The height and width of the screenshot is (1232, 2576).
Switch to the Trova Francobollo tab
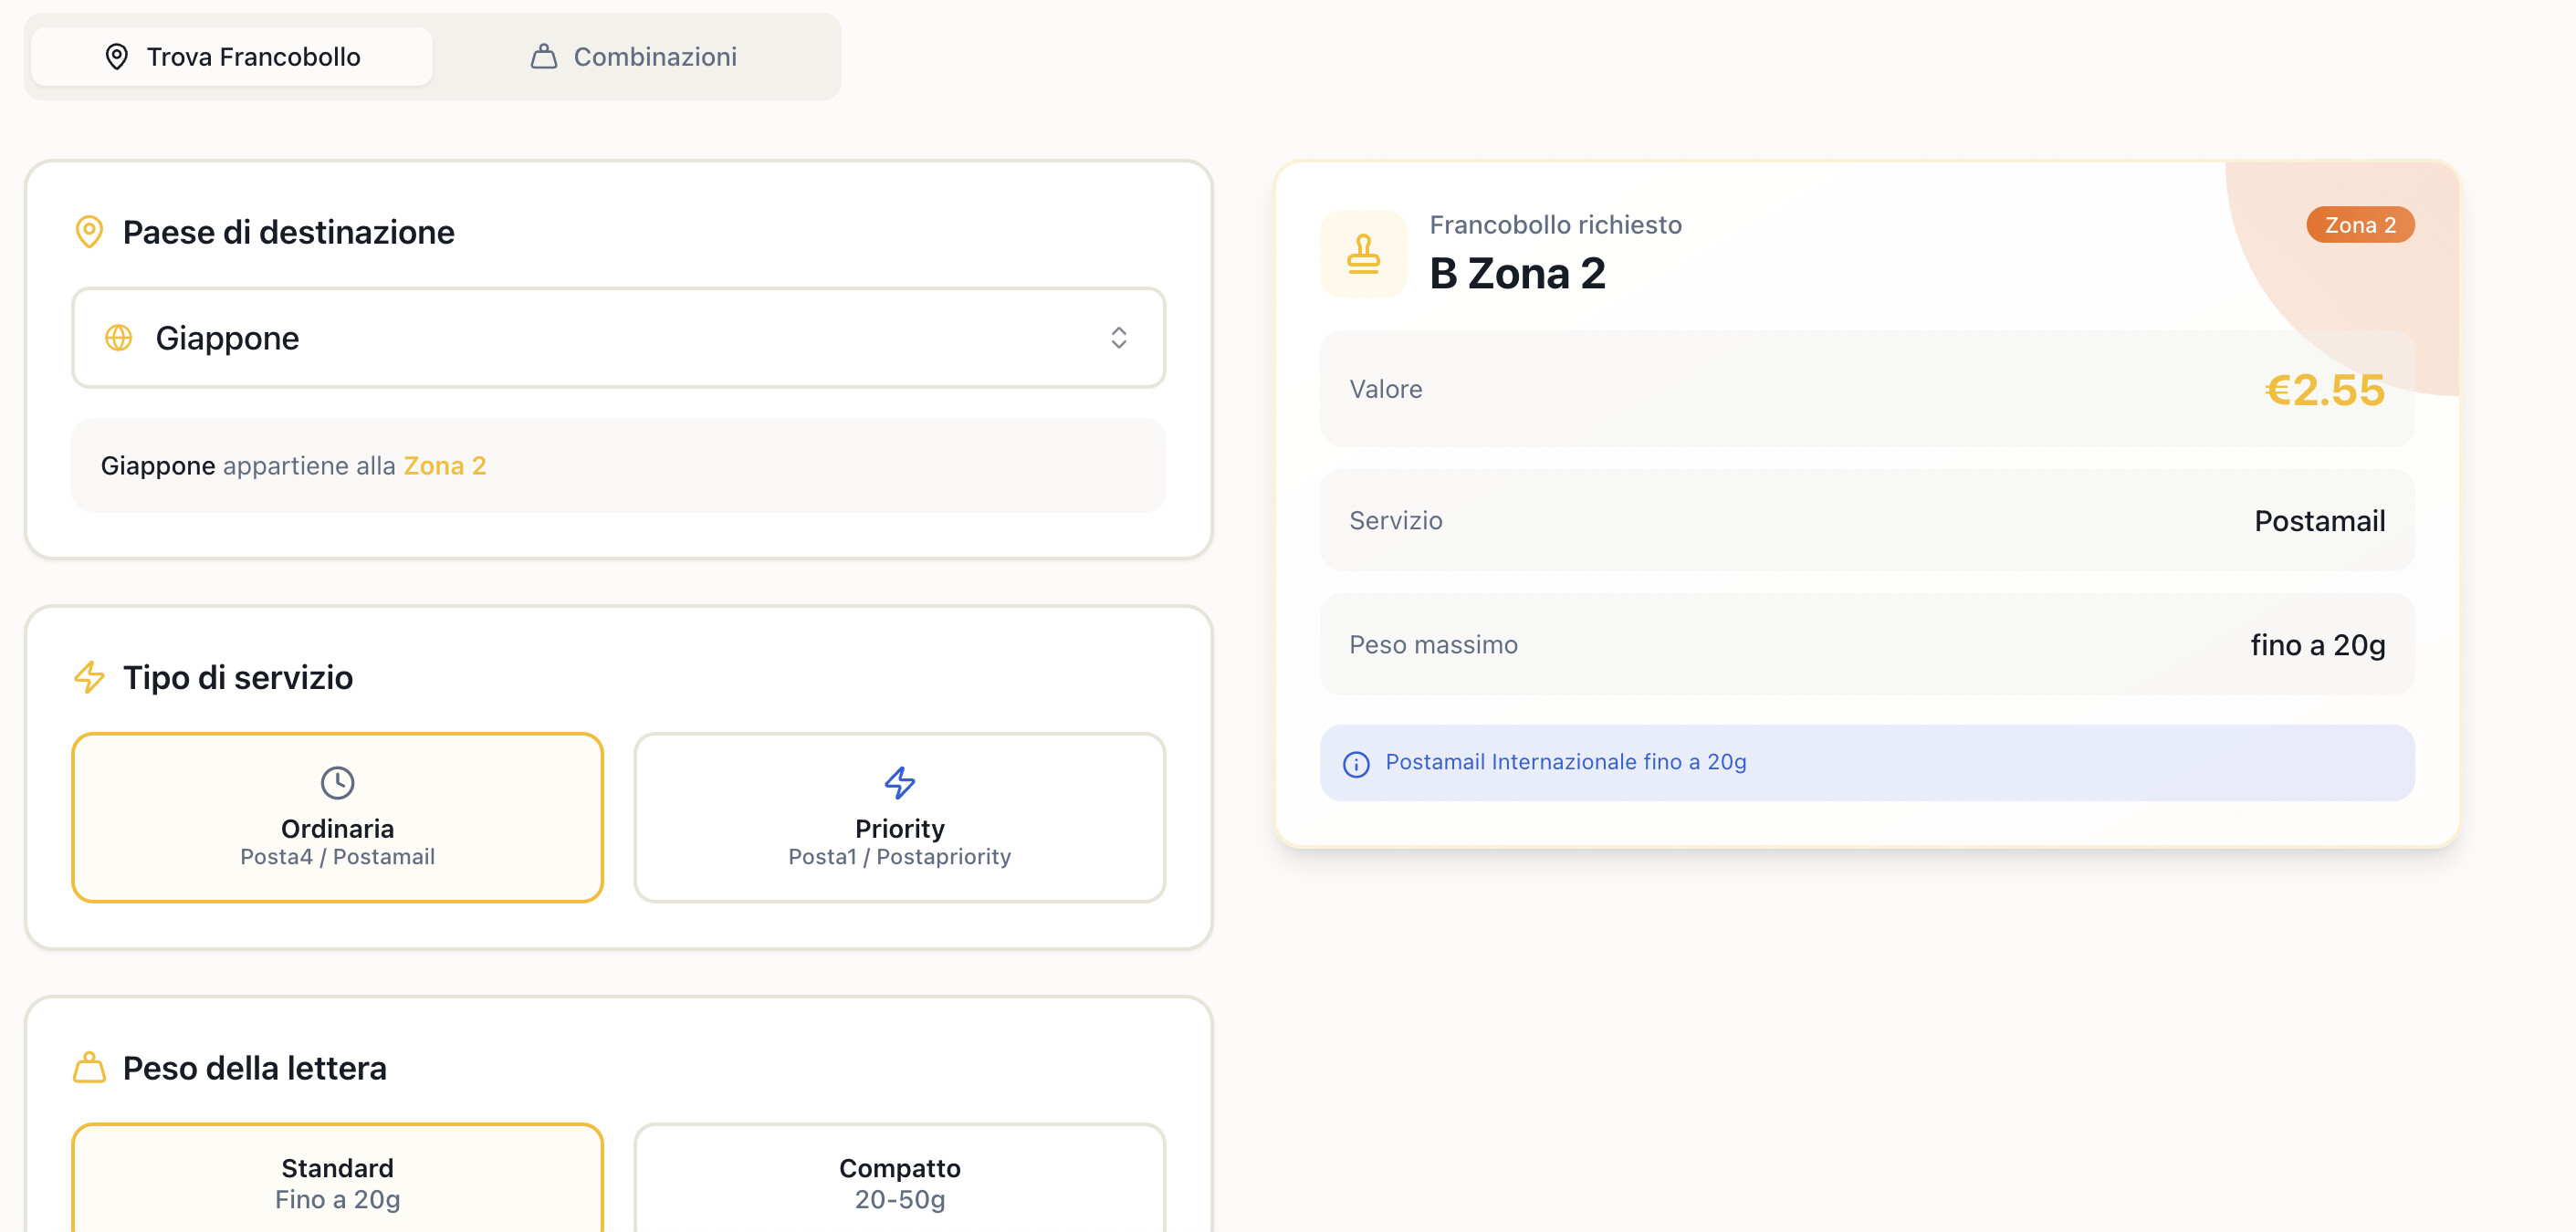tap(232, 57)
